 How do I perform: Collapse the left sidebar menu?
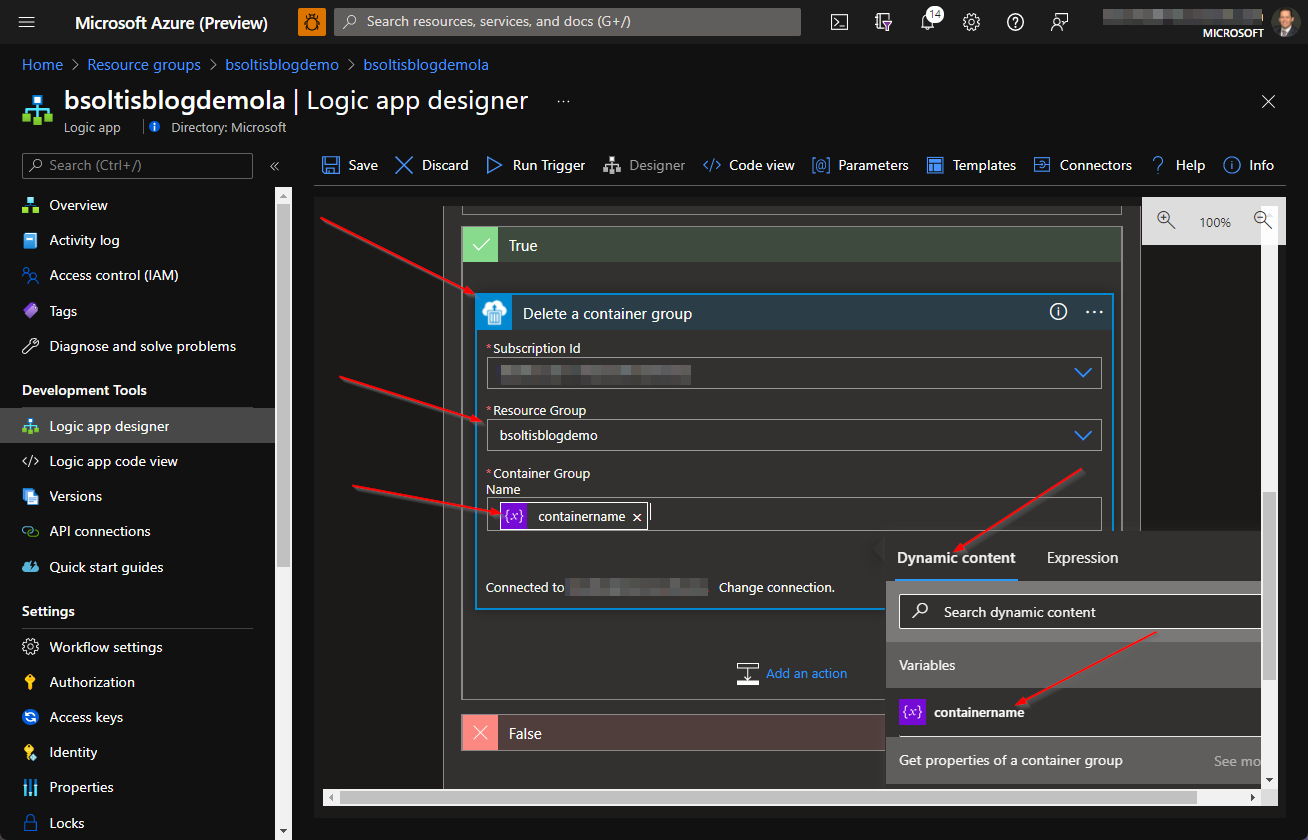(274, 166)
